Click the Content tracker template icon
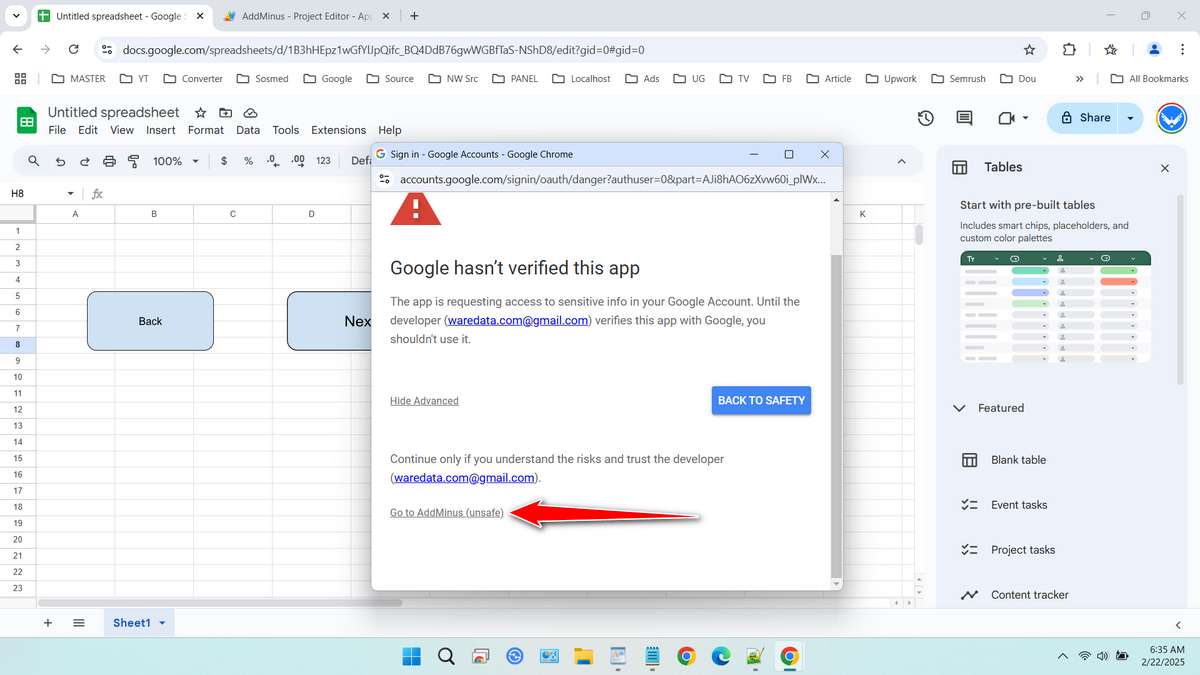This screenshot has width=1200, height=675. tap(969, 594)
